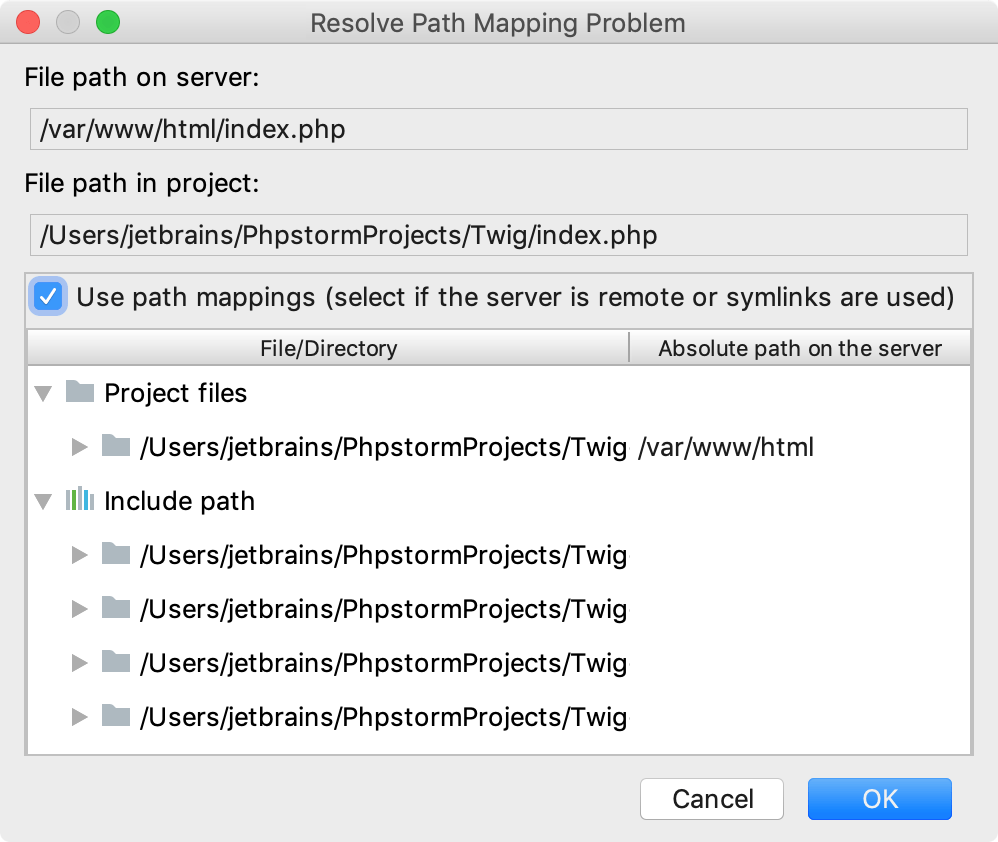Click the Include path bar-chart icon

click(x=80, y=501)
